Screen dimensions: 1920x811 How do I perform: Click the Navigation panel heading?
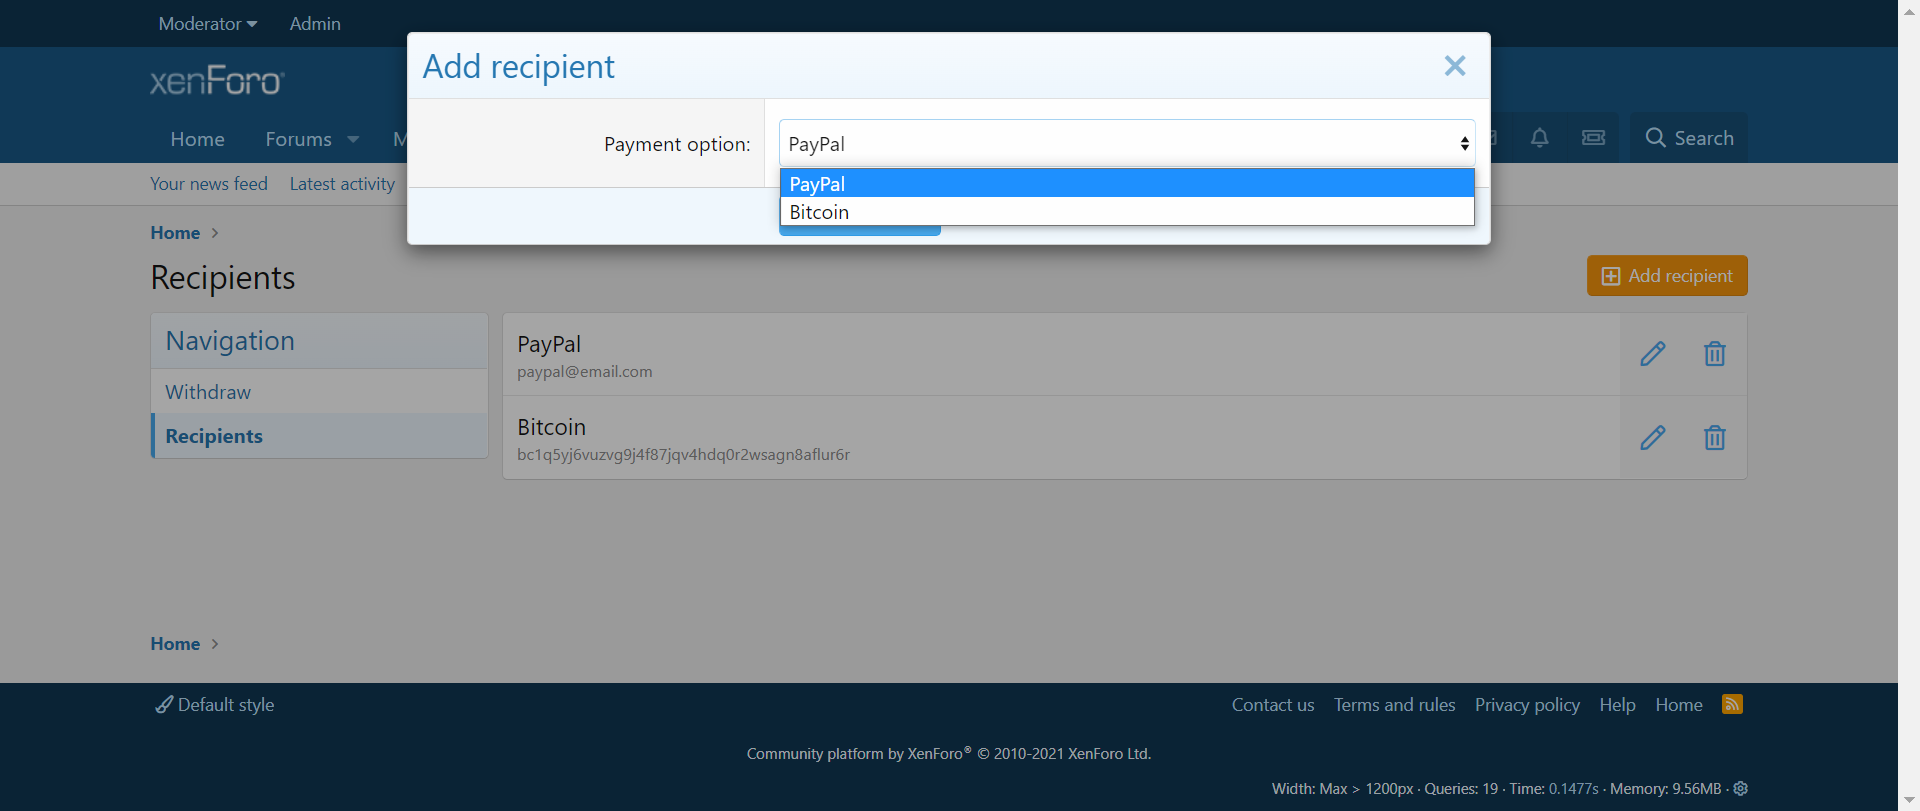230,341
